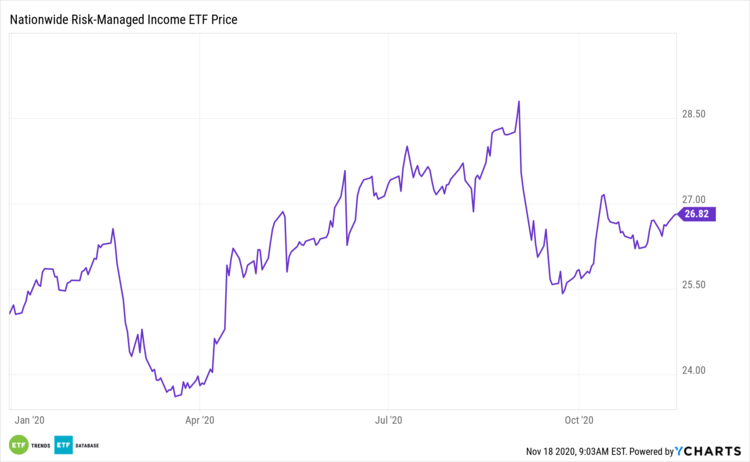Click the end of the price line
Screen dimensions: 750x462
tap(675, 214)
